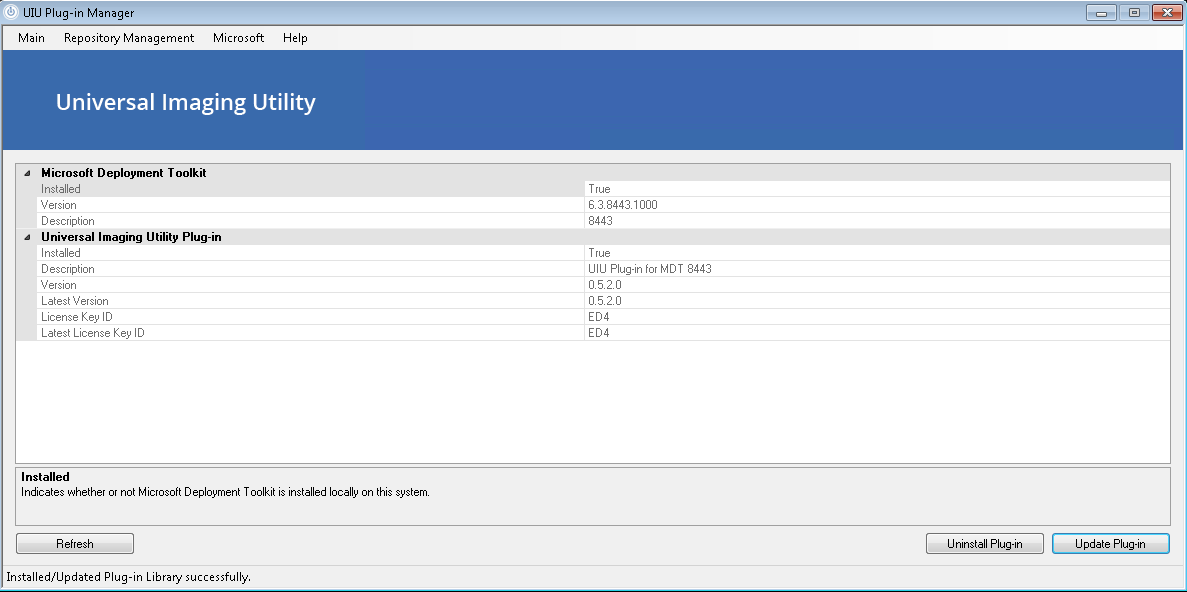Collapse the Universal Imaging Utility Plug-in section
This screenshot has height=592, width=1187.
coord(26,237)
